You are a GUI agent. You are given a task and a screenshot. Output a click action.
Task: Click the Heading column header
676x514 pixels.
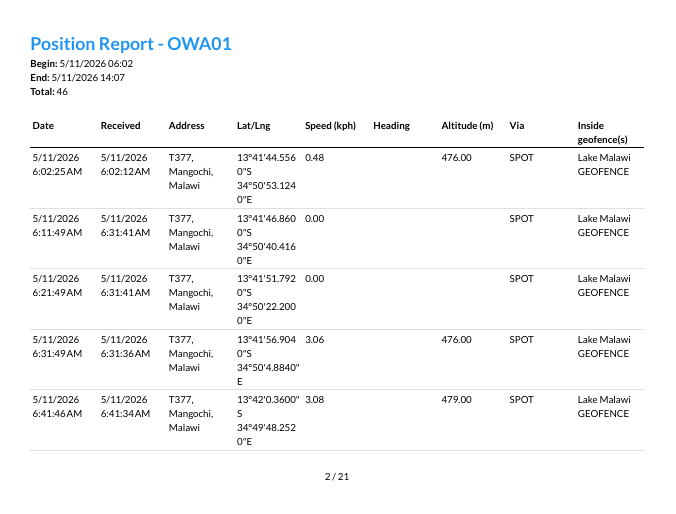point(391,125)
